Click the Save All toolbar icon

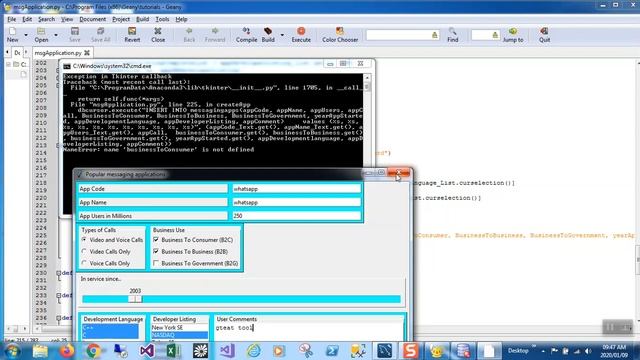[x=100, y=34]
